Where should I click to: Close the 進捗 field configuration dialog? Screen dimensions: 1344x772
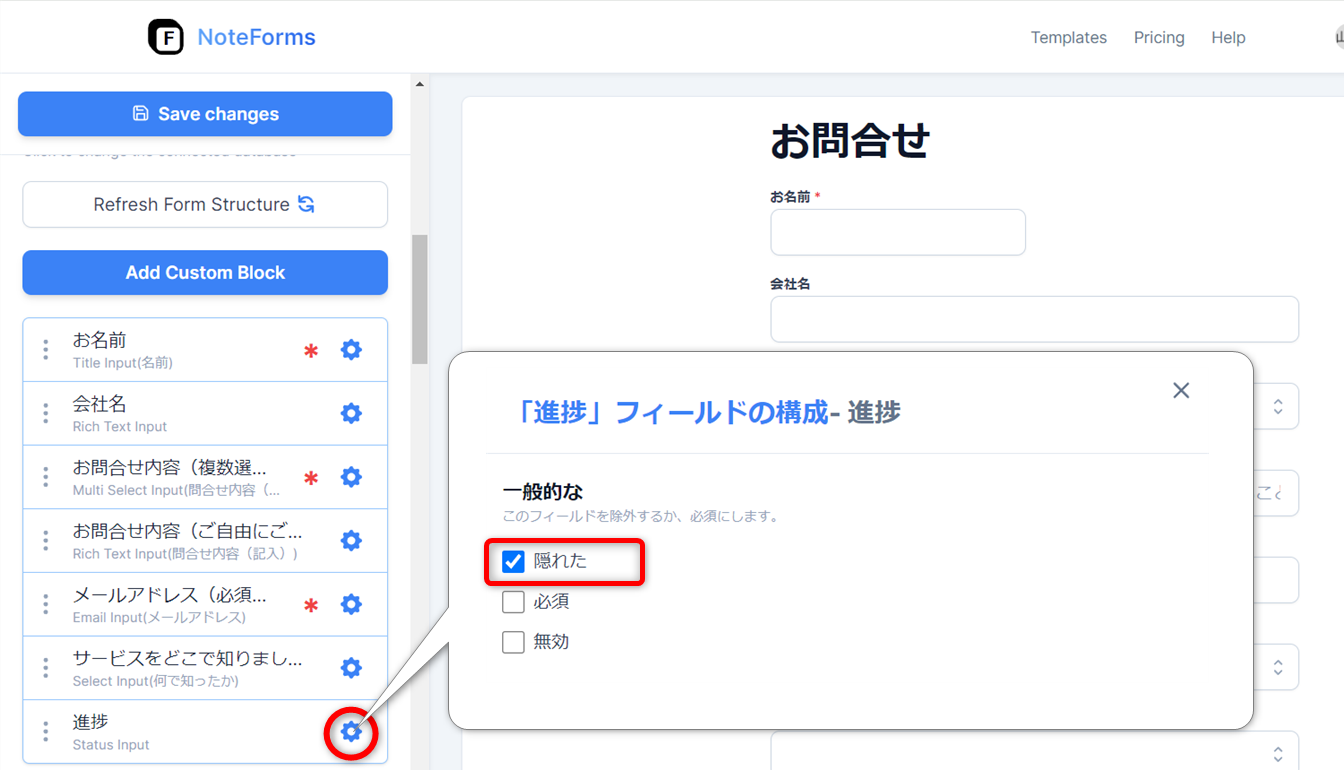pos(1181,390)
